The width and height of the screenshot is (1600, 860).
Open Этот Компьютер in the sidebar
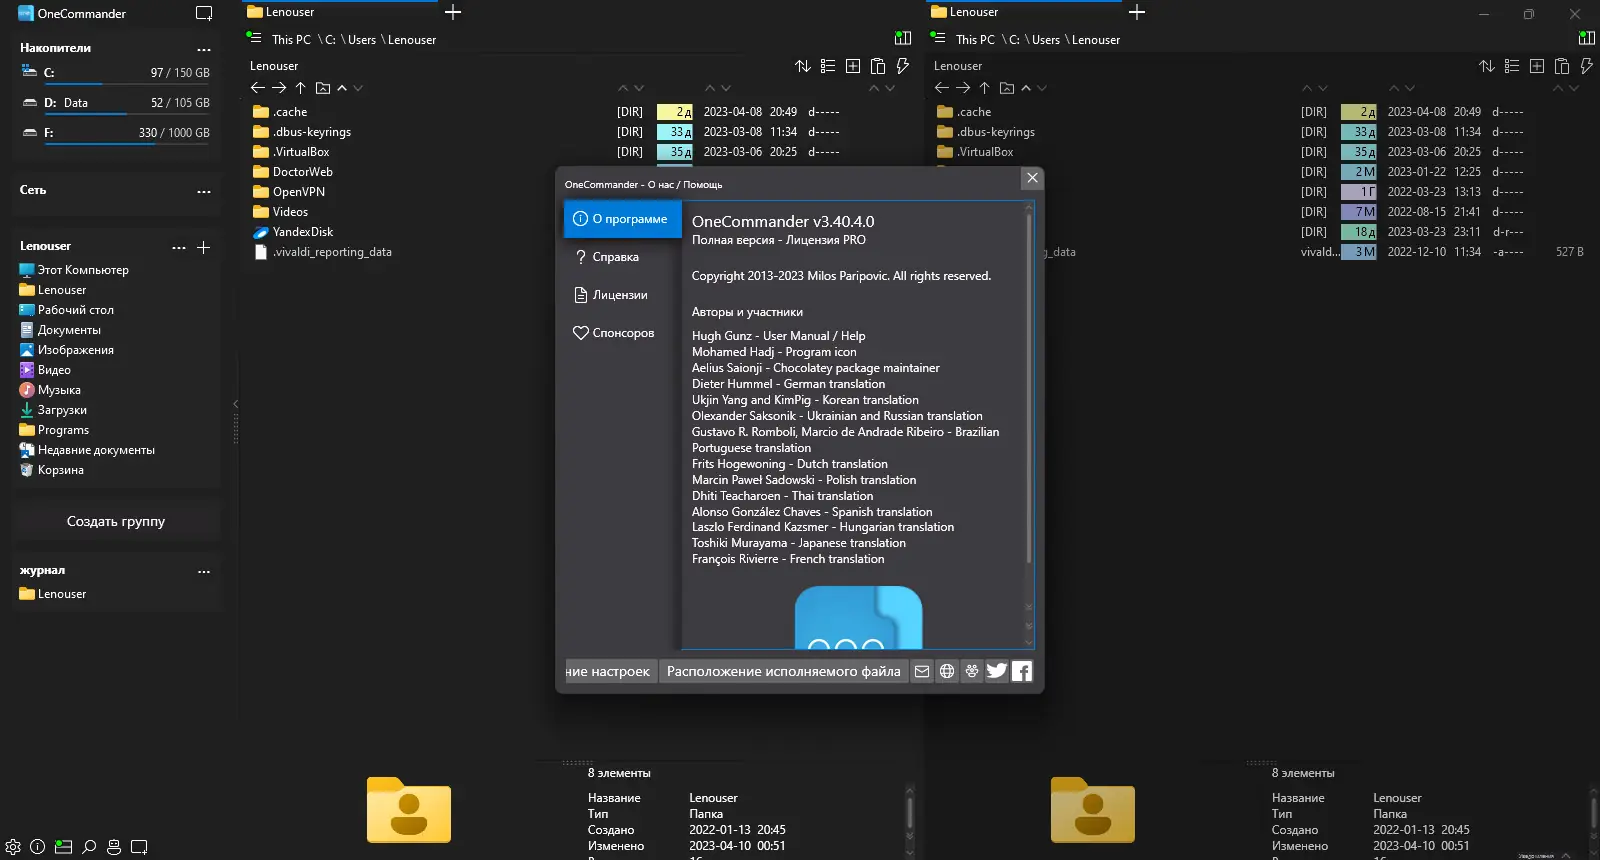point(83,270)
